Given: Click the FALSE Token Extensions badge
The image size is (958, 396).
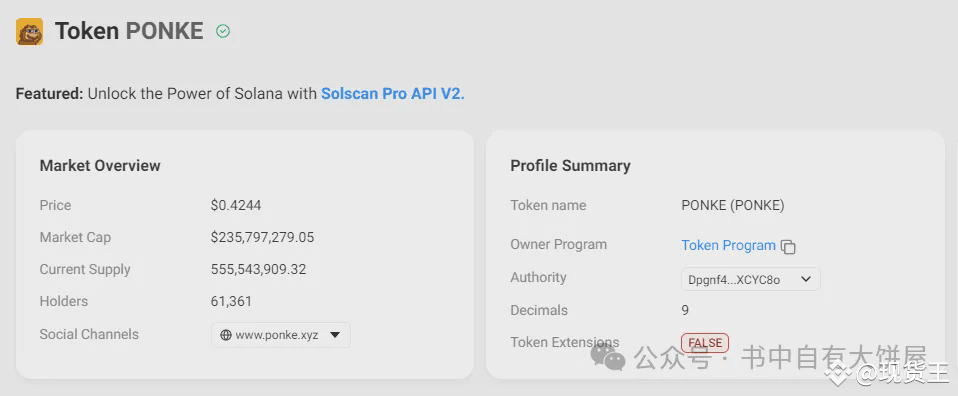Looking at the screenshot, I should 705,343.
